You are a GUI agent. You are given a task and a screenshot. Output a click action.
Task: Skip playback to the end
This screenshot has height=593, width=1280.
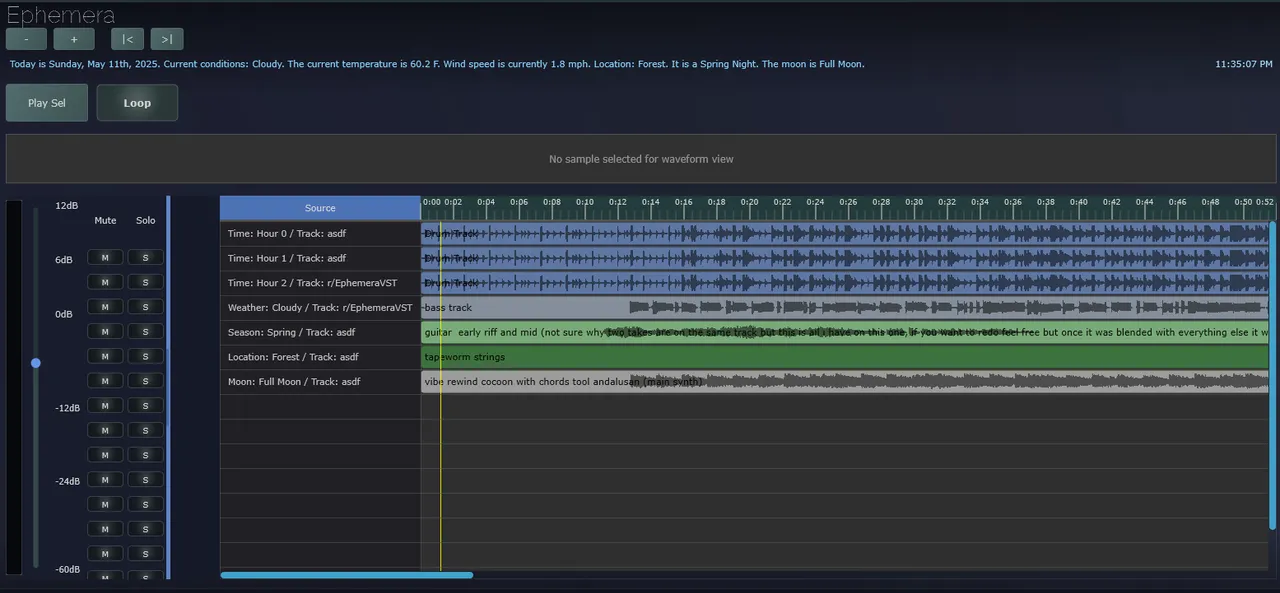click(x=166, y=38)
